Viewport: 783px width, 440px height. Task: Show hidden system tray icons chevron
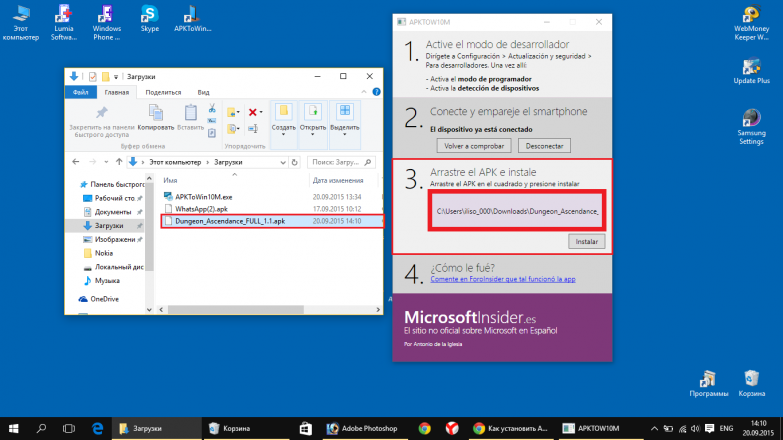click(x=654, y=429)
